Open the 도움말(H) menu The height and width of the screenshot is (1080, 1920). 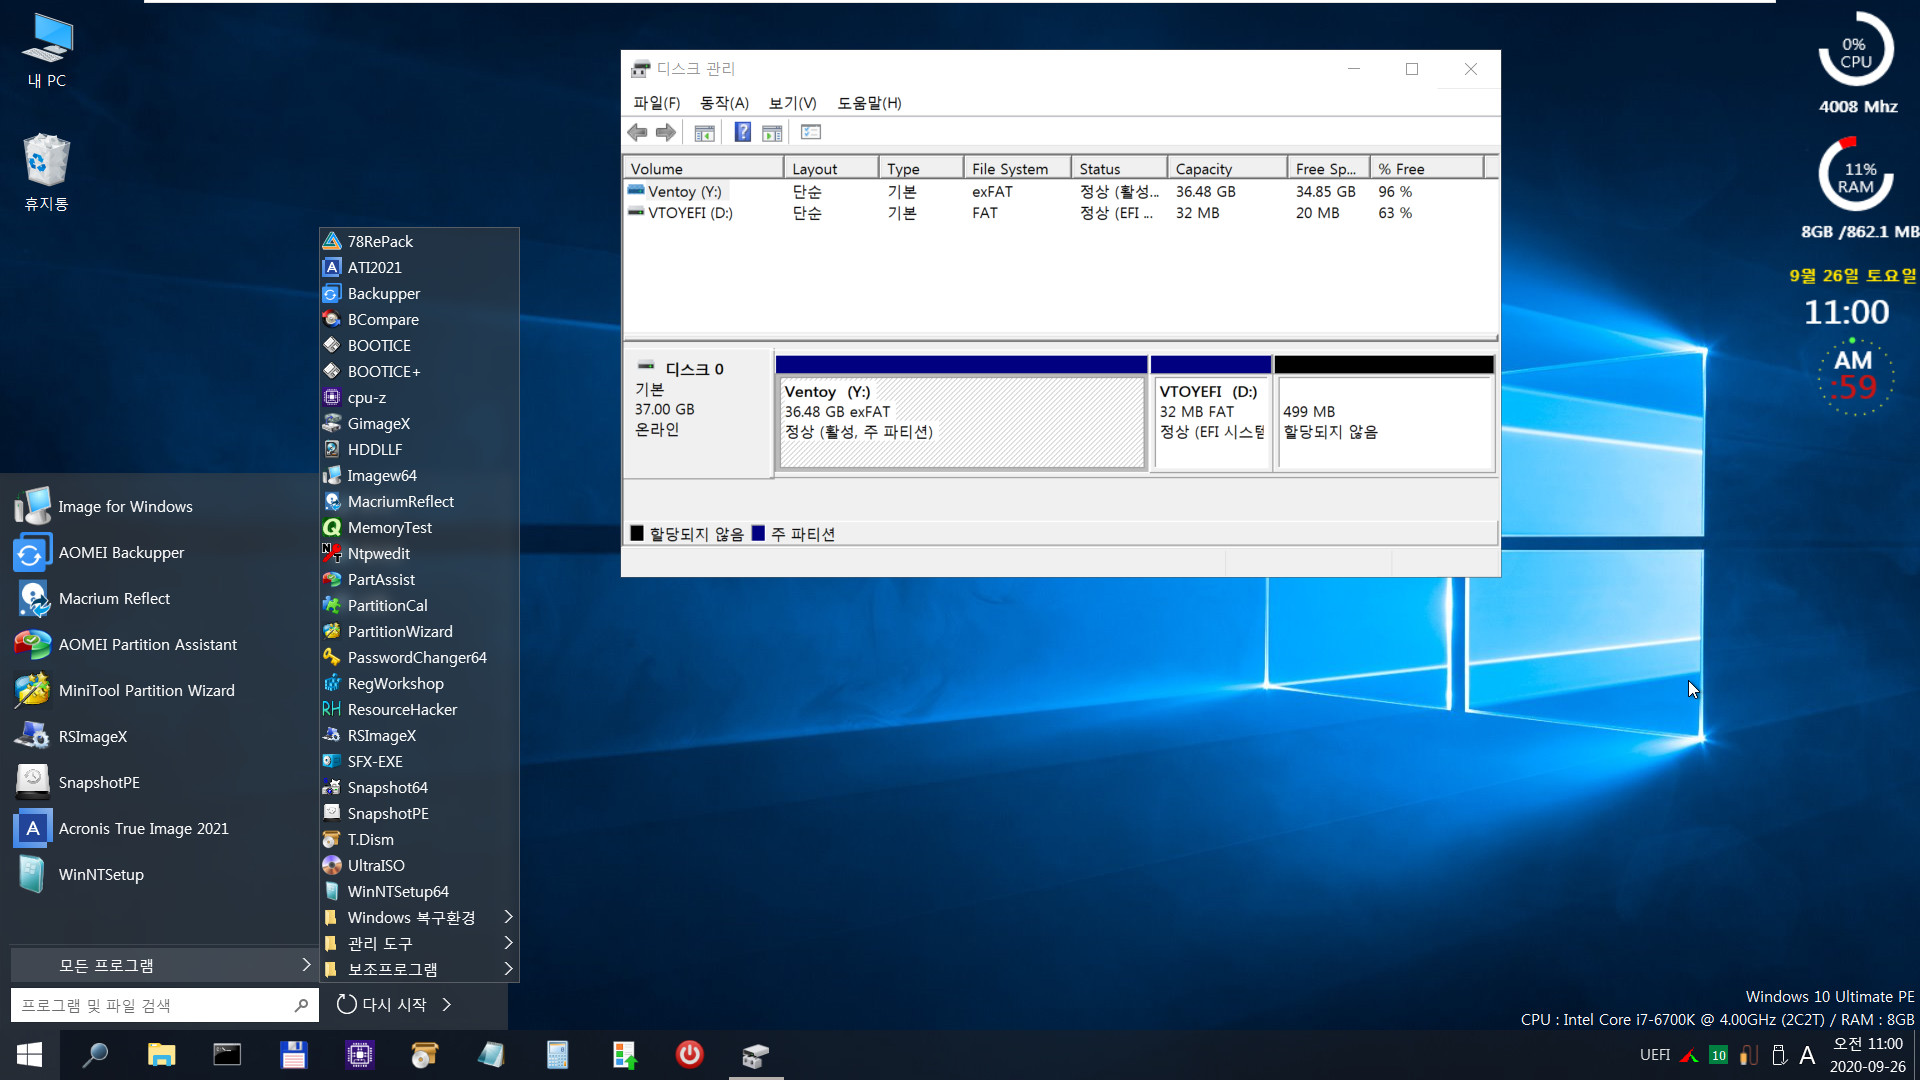point(869,103)
